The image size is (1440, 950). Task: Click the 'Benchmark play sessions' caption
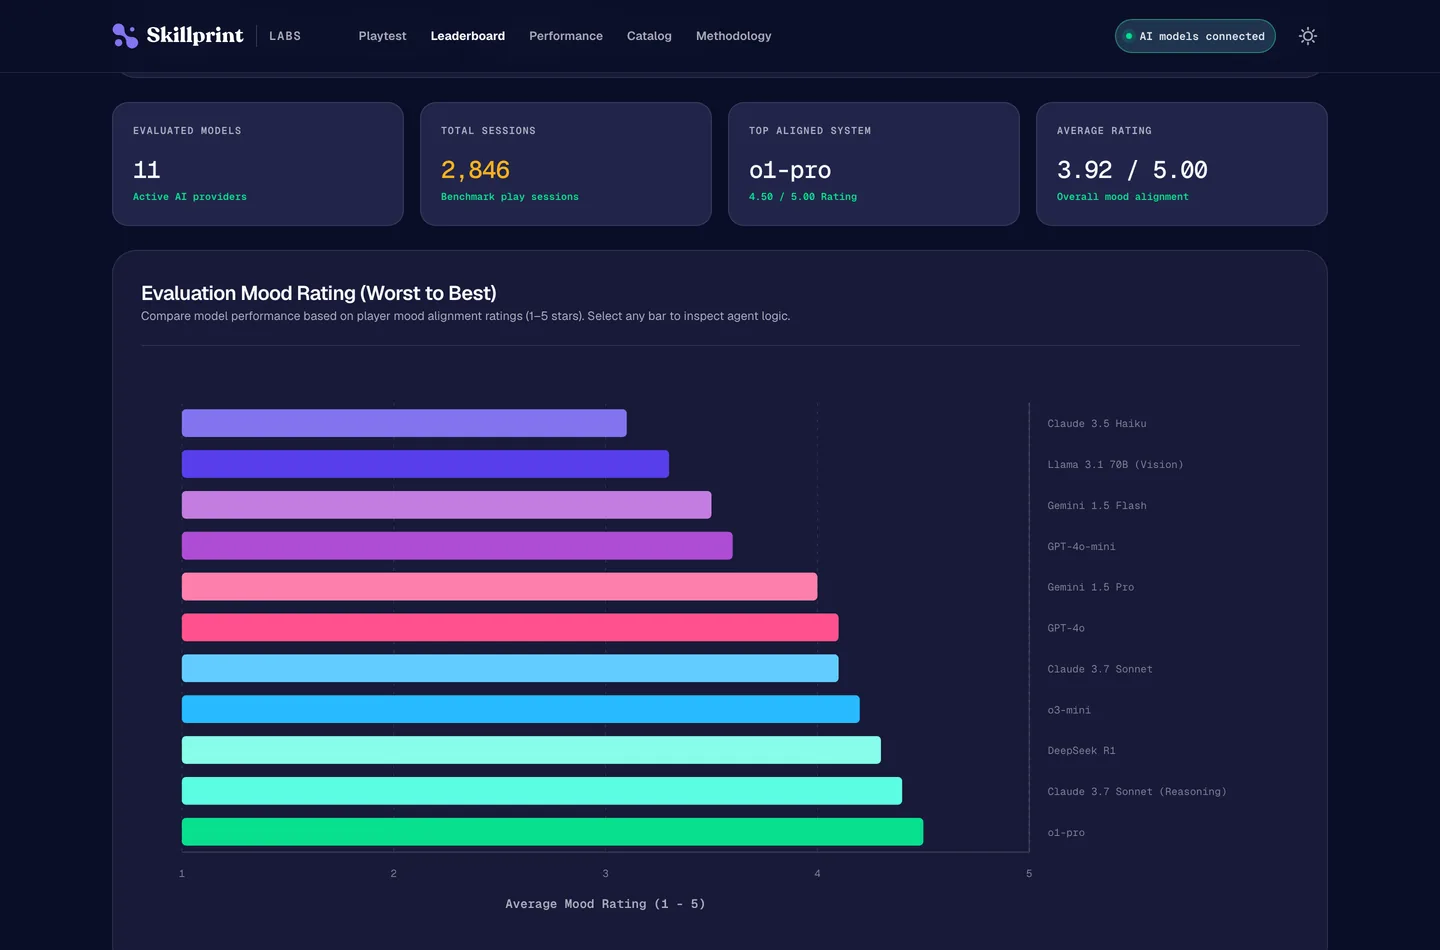510,197
